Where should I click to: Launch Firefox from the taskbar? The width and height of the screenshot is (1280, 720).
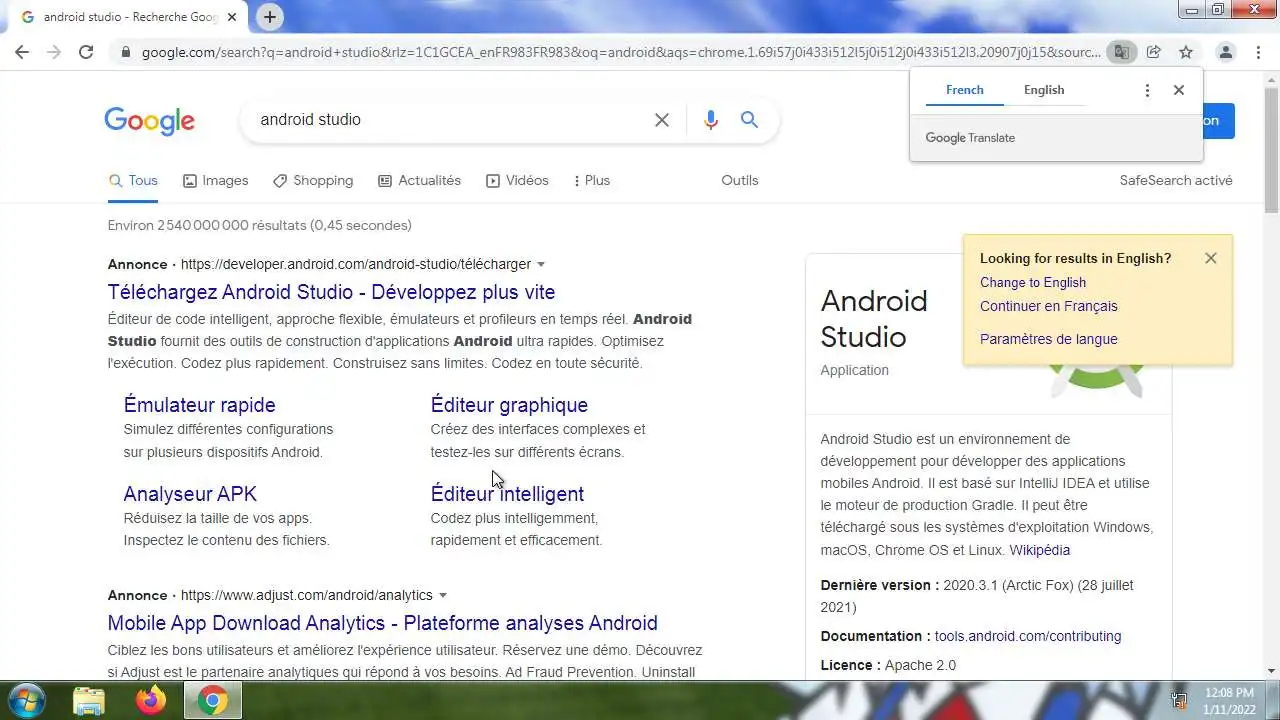pyautogui.click(x=151, y=701)
